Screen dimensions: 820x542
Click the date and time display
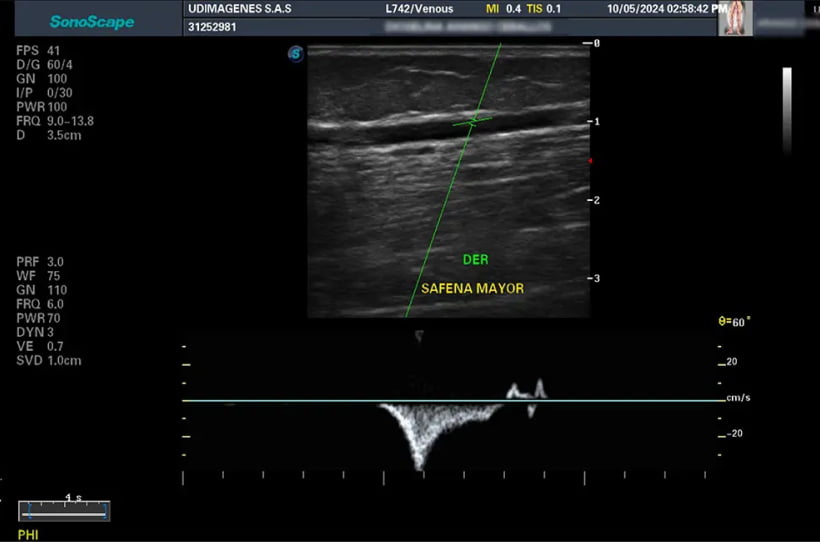(x=667, y=9)
